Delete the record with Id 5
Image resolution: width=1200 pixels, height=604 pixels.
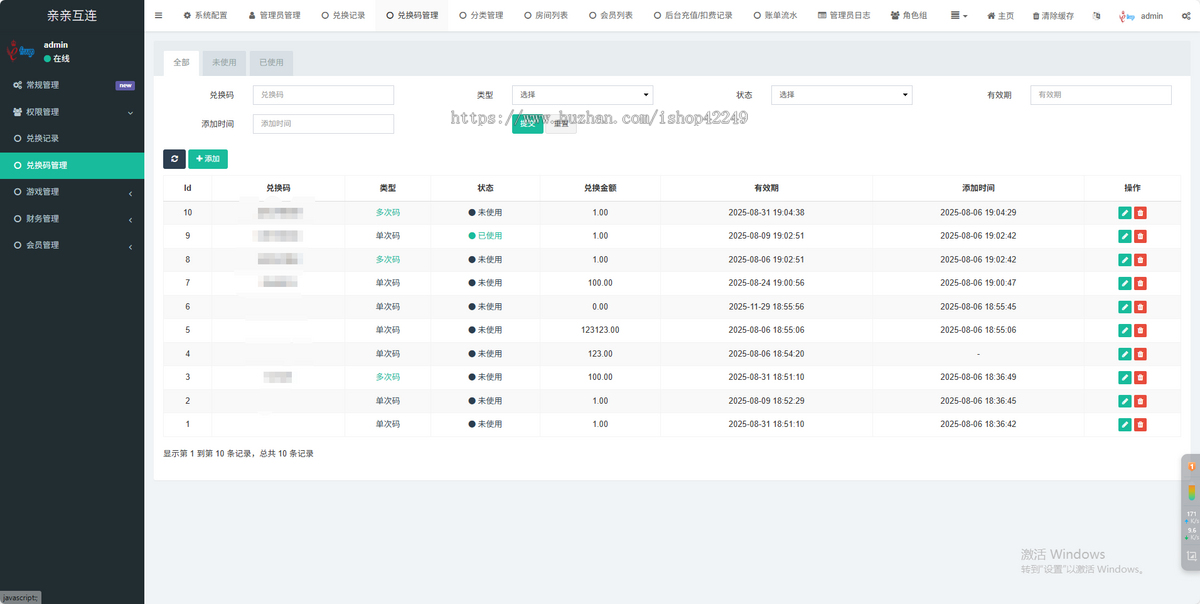tap(1140, 330)
